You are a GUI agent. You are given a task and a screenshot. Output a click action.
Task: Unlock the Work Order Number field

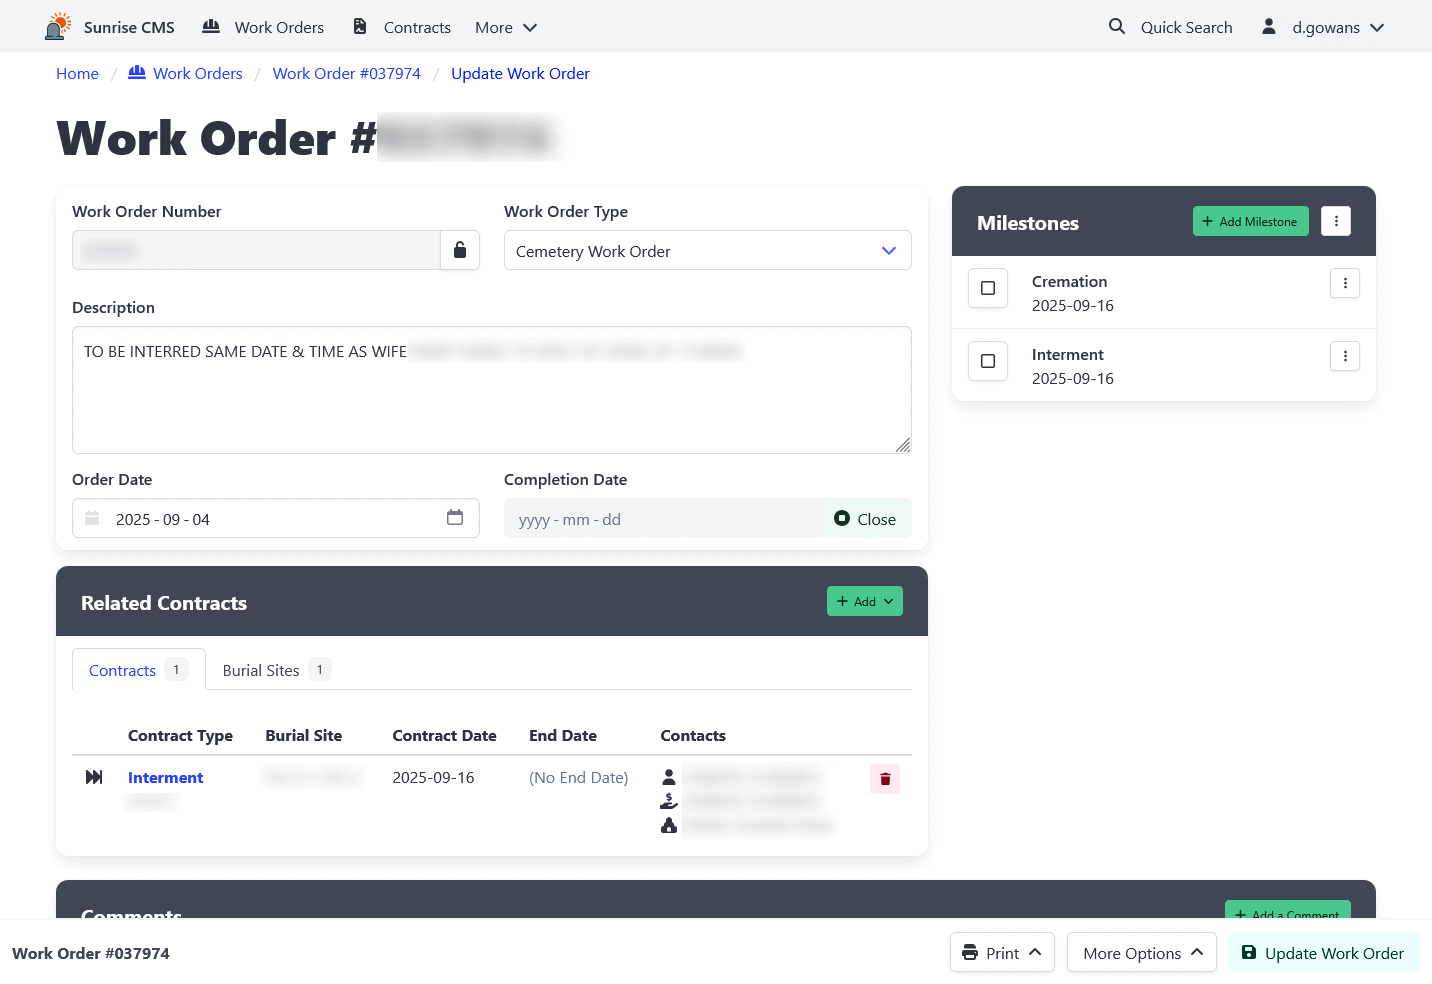pos(460,250)
